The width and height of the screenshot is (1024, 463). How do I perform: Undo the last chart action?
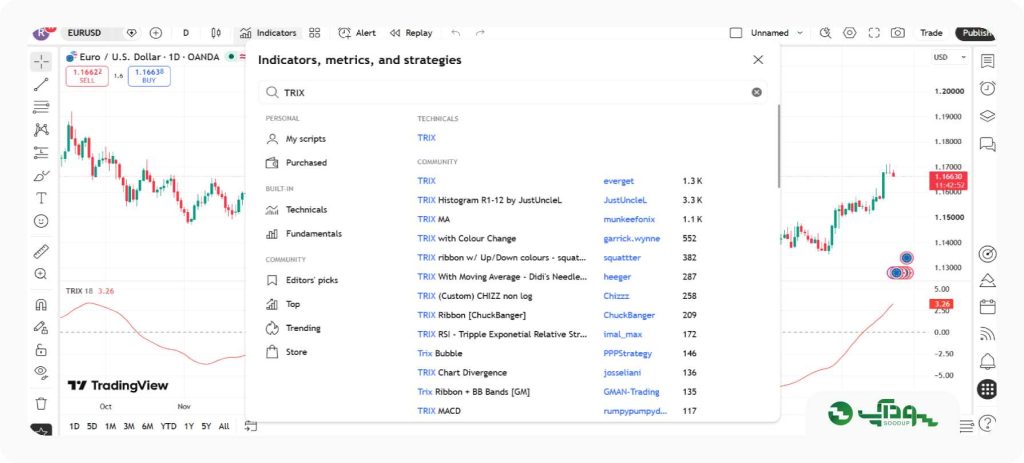point(456,33)
